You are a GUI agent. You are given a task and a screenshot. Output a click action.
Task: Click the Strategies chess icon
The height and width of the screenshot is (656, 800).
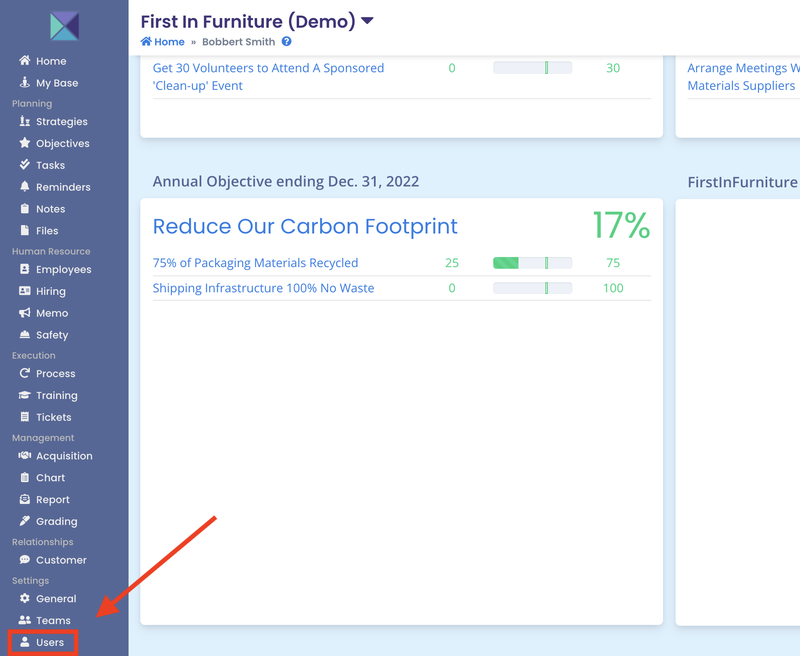pos(25,122)
